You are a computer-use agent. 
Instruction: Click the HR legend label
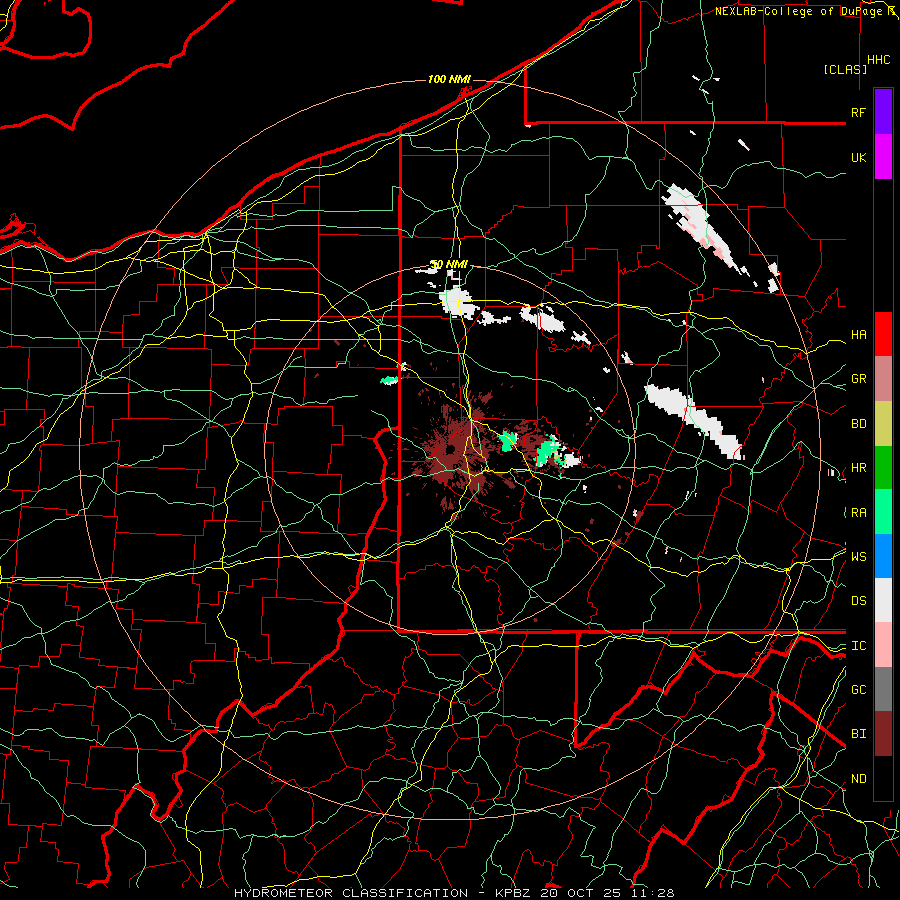pos(858,468)
